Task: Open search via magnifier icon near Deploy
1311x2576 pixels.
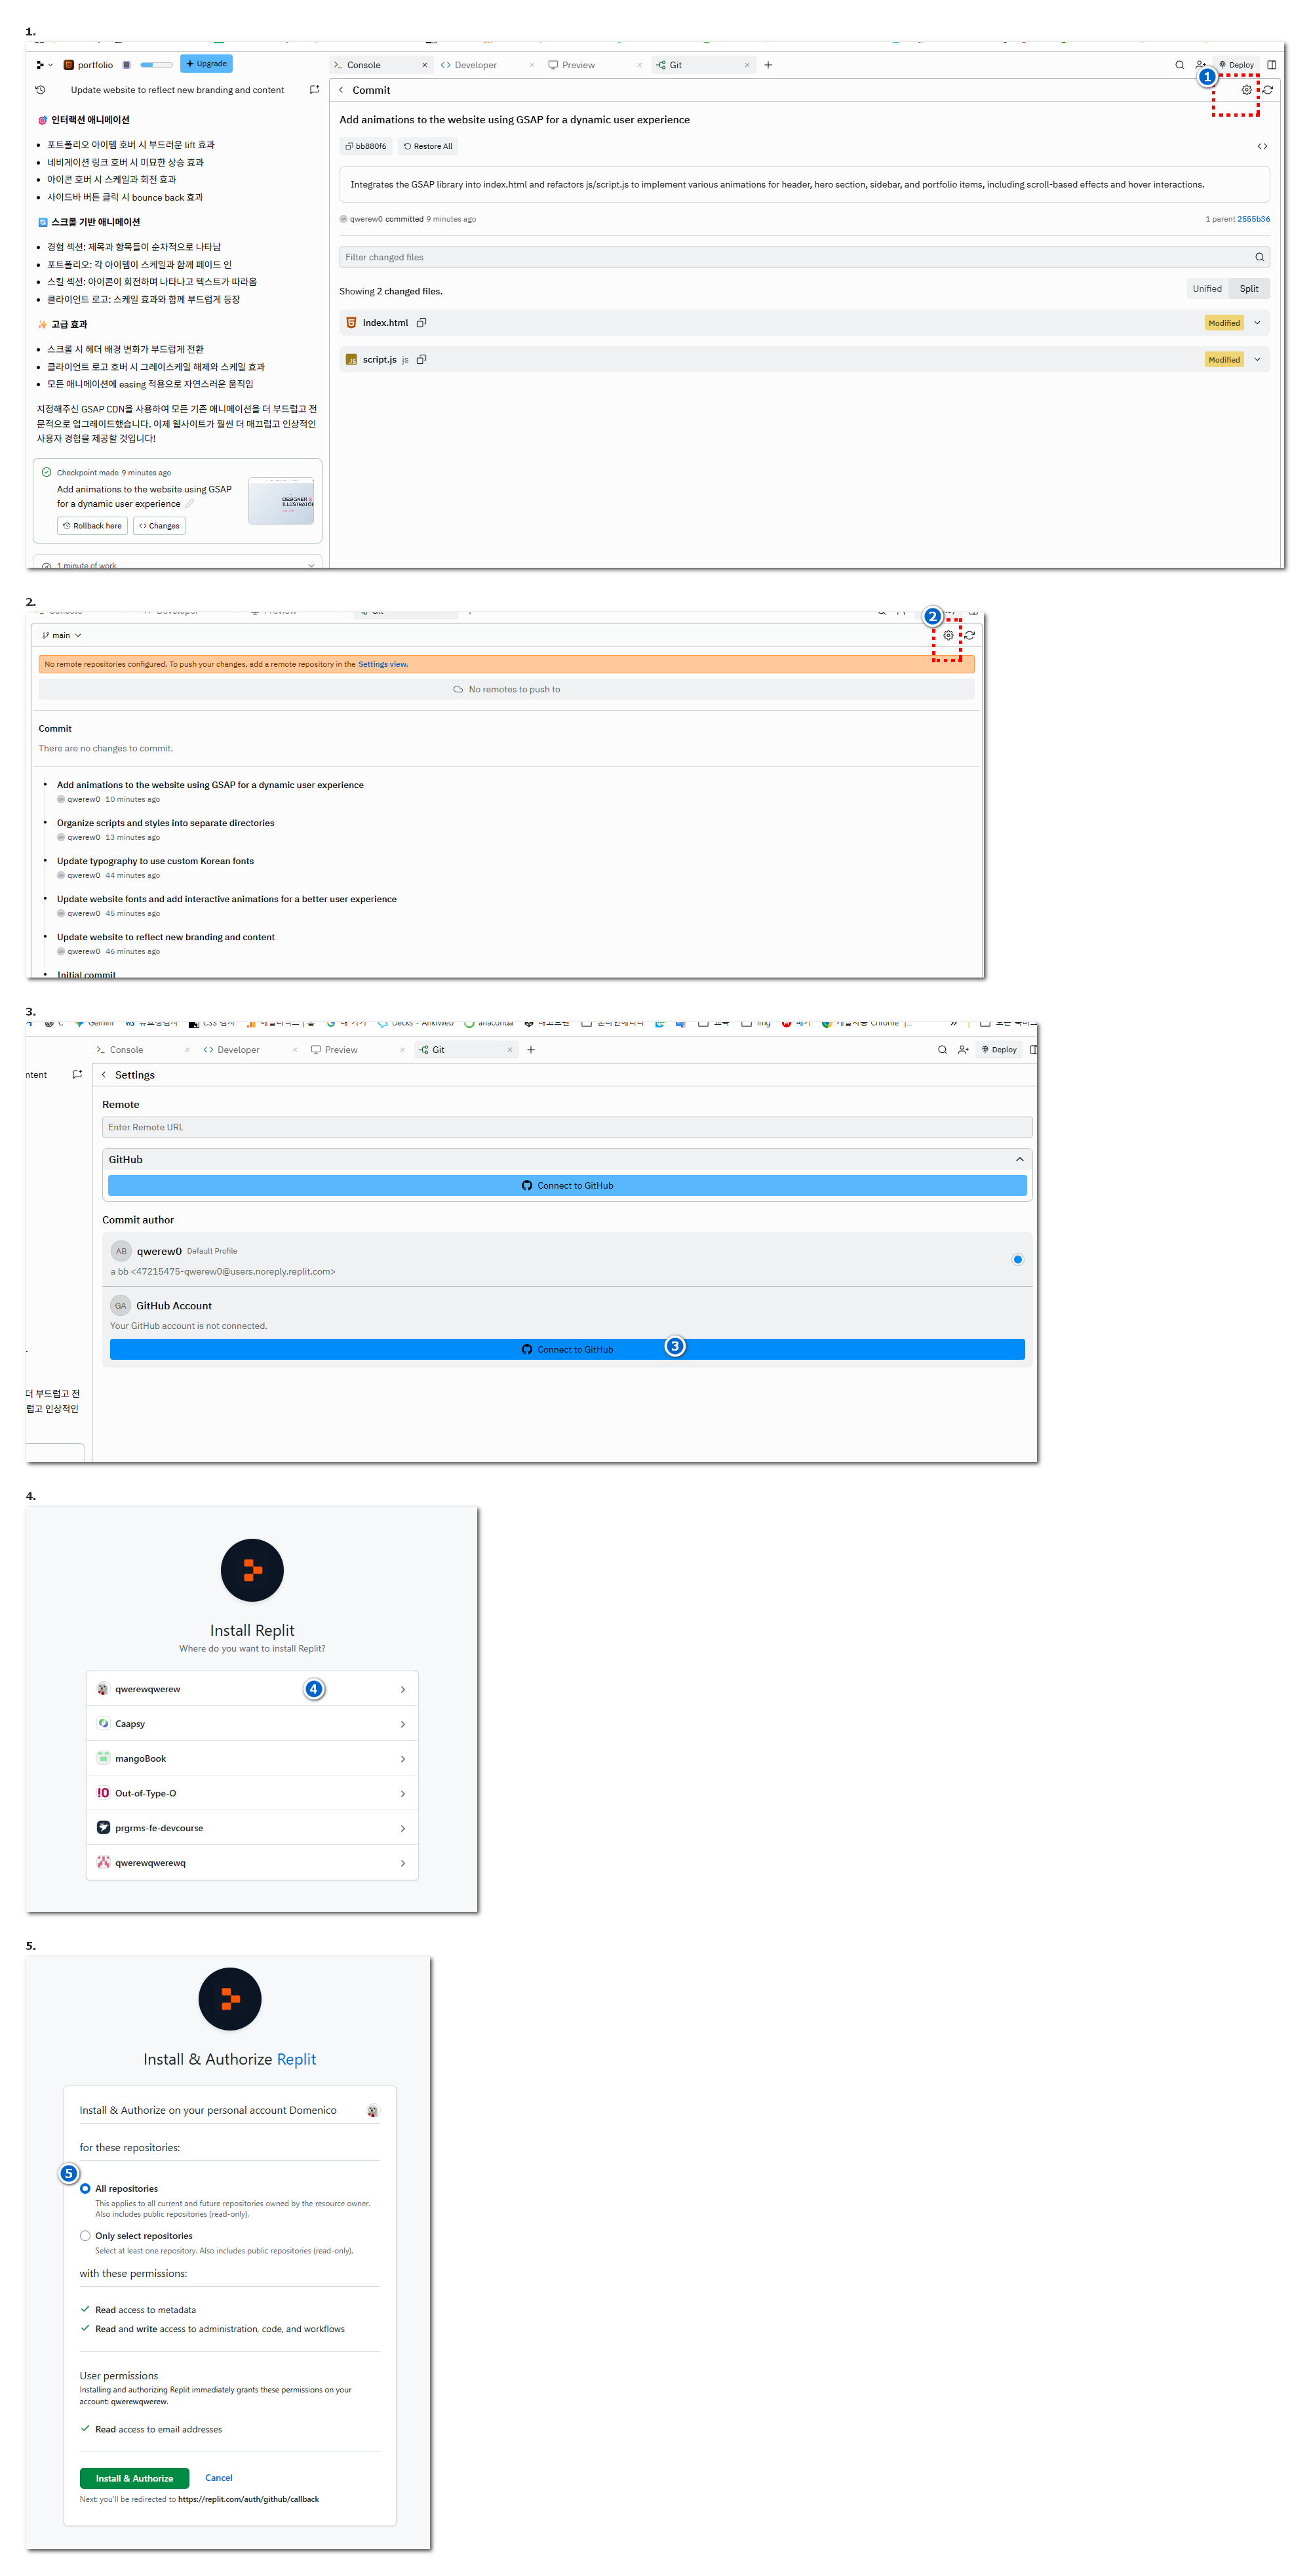Action: pyautogui.click(x=1179, y=65)
